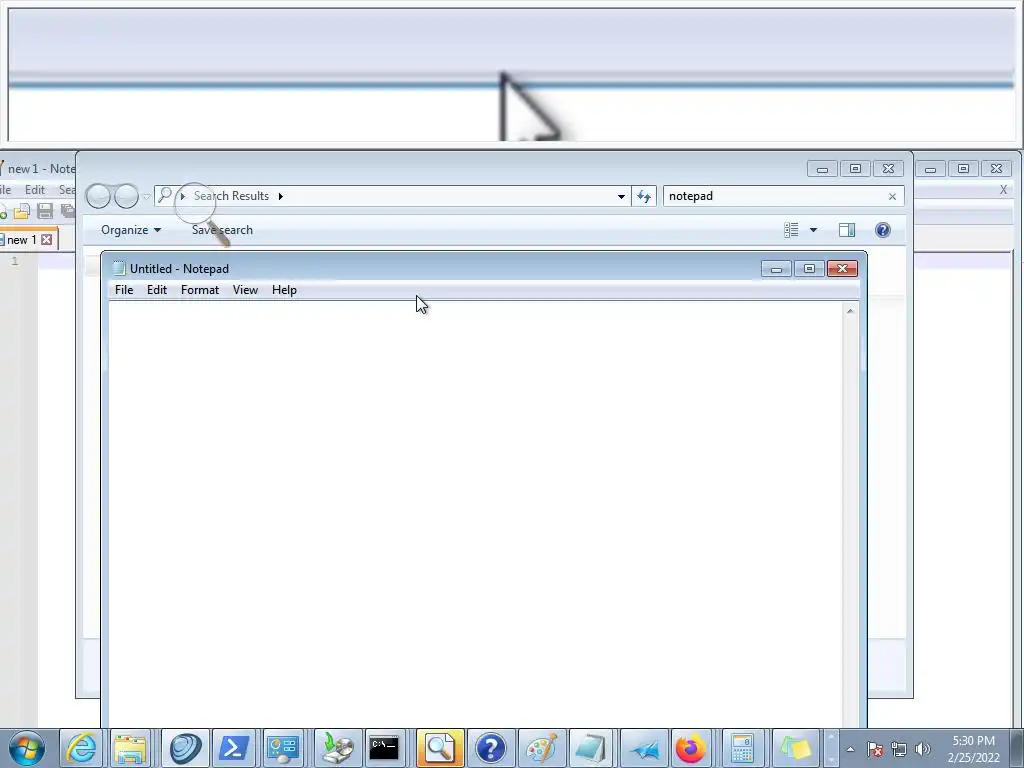Image resolution: width=1024 pixels, height=768 pixels.
Task: Maximize the Untitled Notepad window
Action: point(808,269)
